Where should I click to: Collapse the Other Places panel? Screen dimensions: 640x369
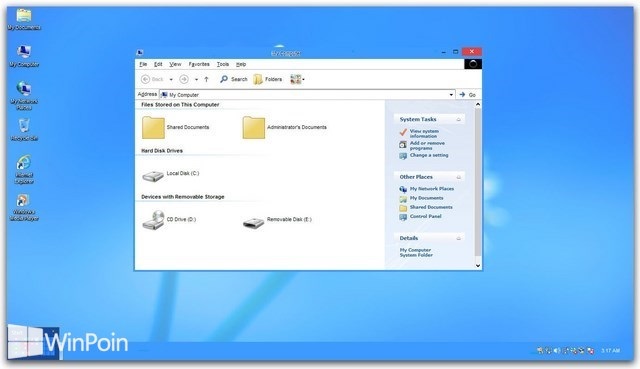pos(458,177)
